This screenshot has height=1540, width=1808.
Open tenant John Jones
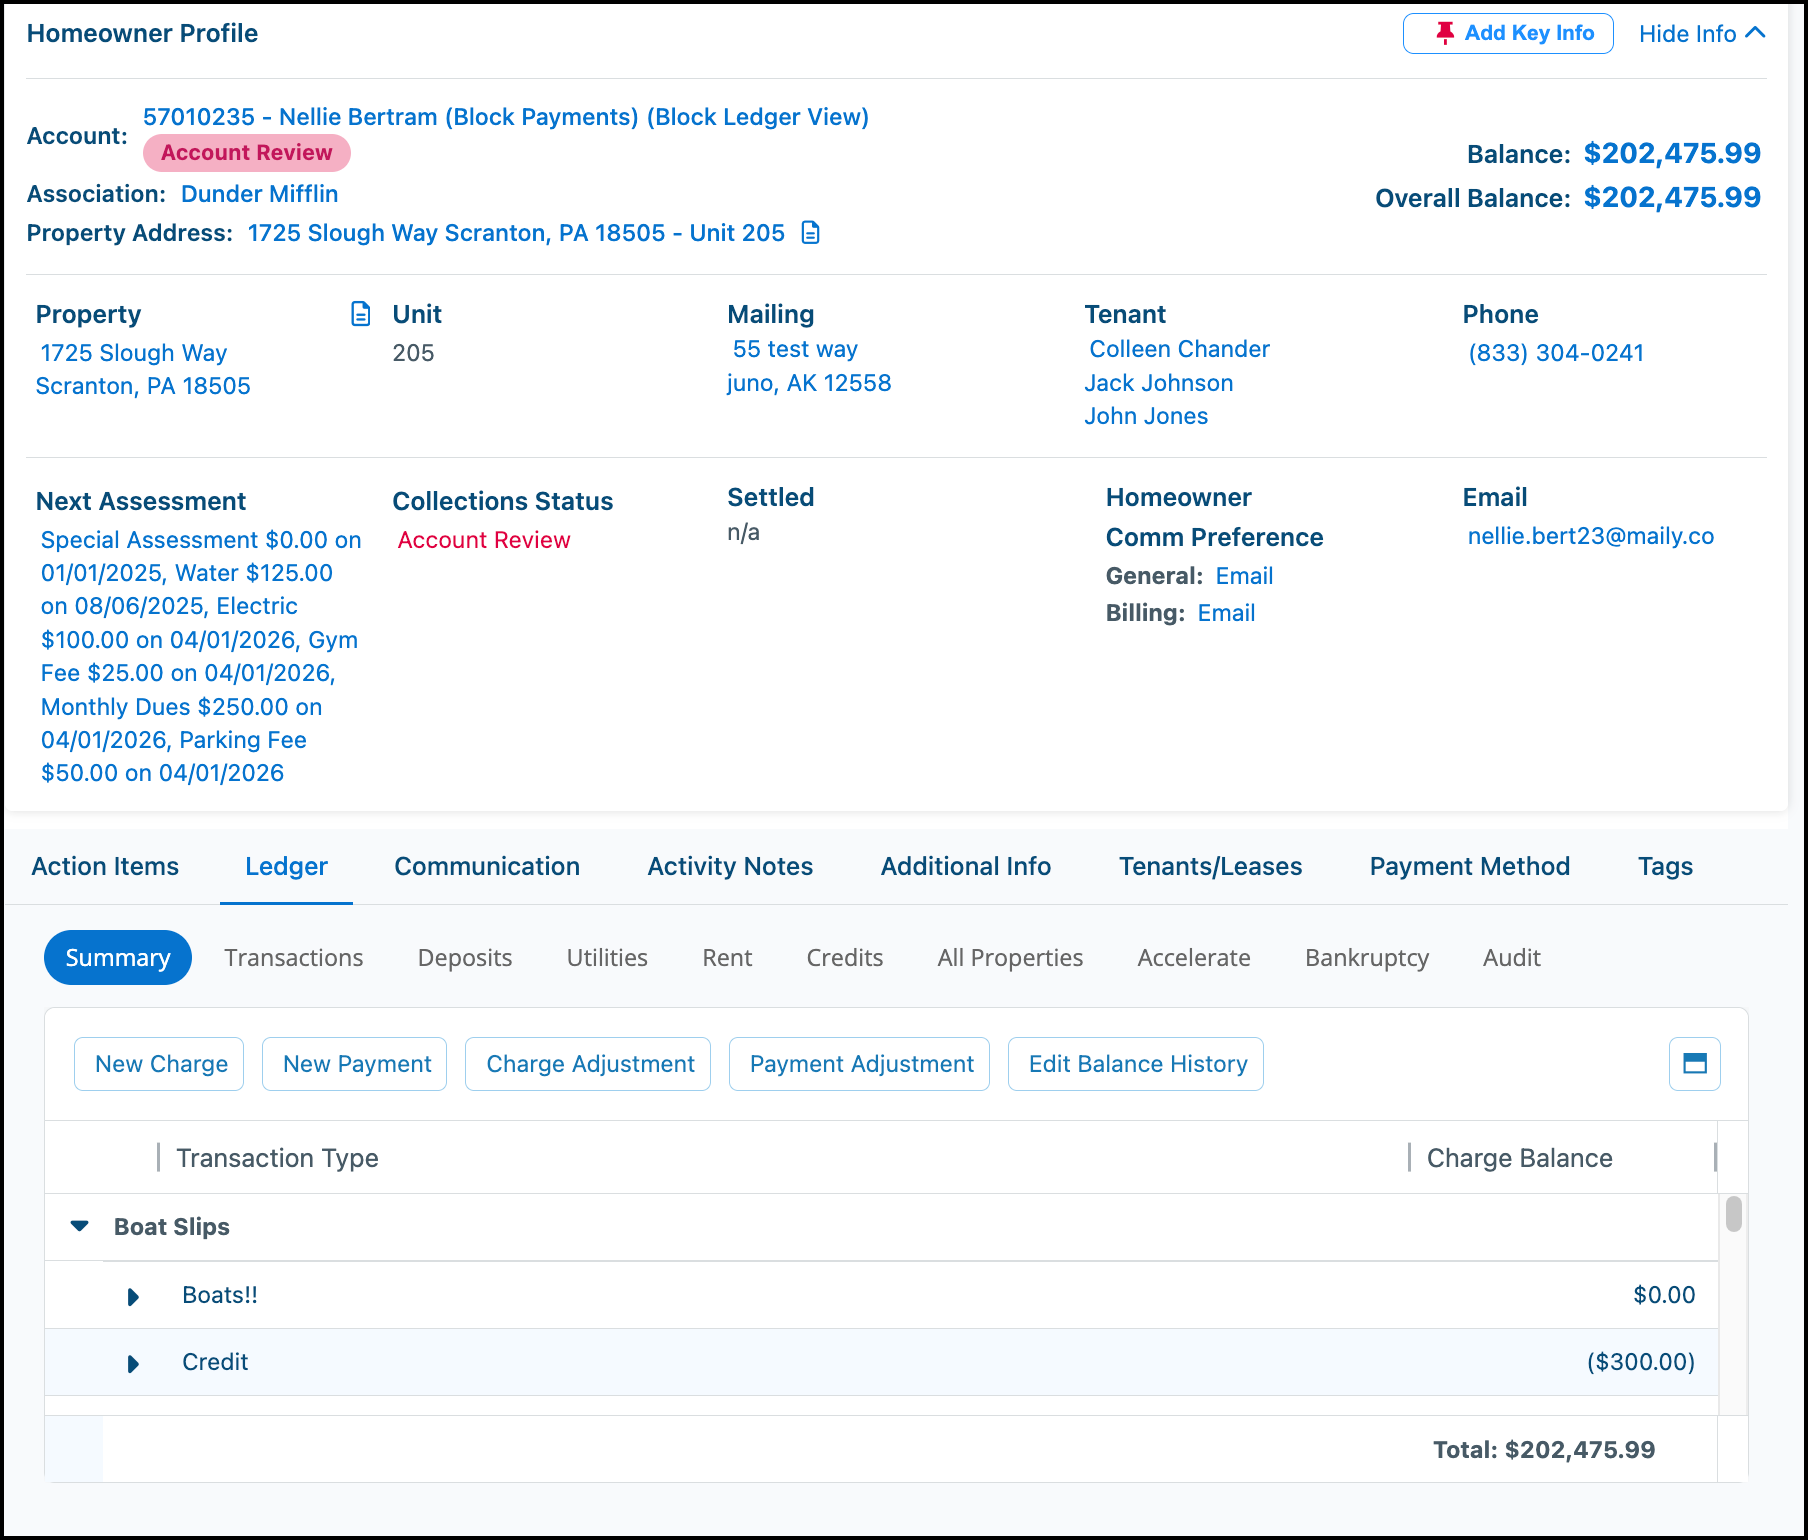[x=1146, y=416]
